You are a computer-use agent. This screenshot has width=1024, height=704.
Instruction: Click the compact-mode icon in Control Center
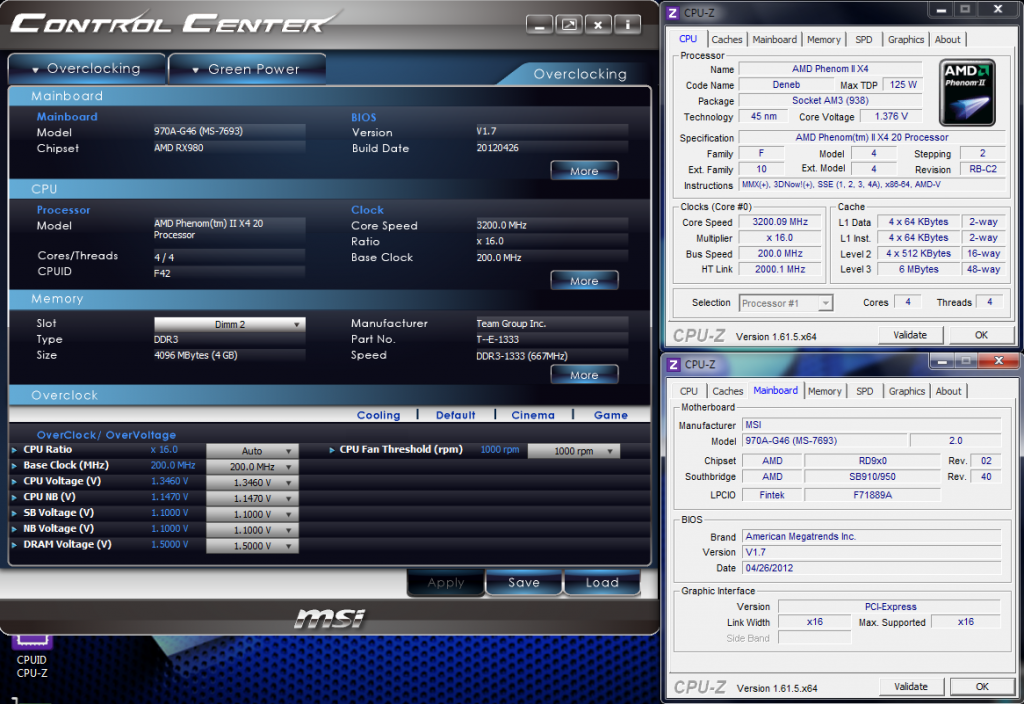[568, 24]
